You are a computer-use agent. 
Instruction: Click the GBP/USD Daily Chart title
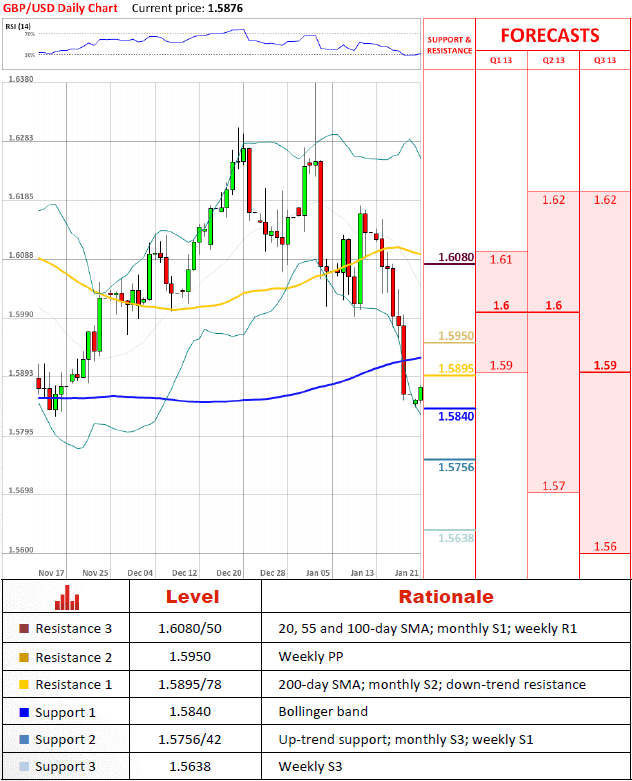(60, 8)
